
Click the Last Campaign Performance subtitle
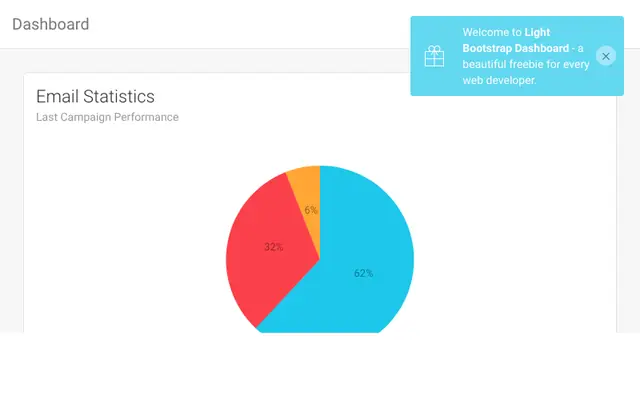point(107,117)
